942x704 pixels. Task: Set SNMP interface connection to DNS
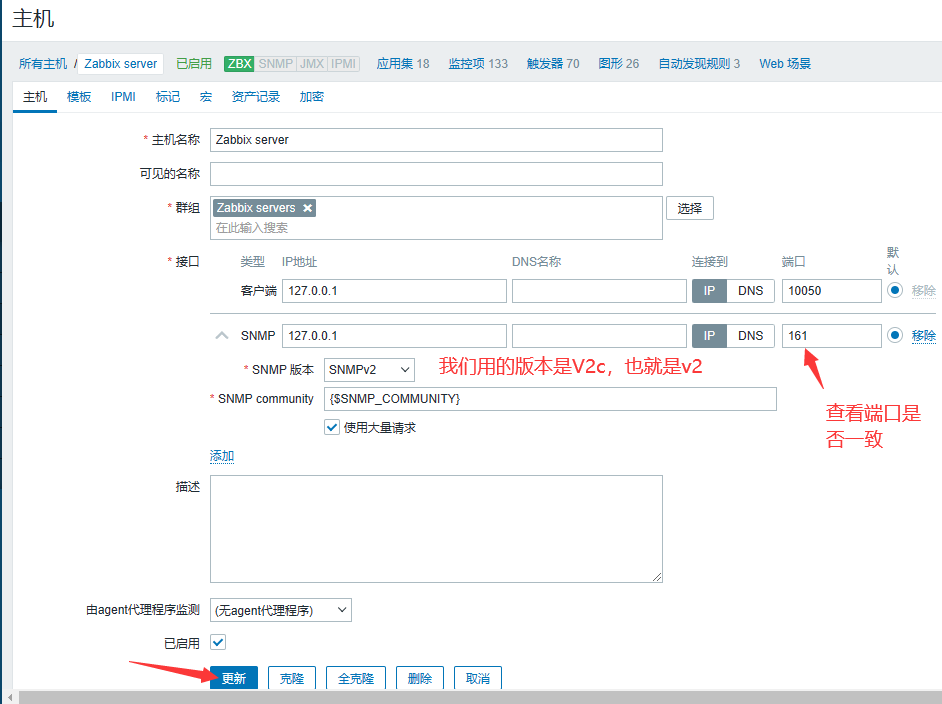(750, 336)
